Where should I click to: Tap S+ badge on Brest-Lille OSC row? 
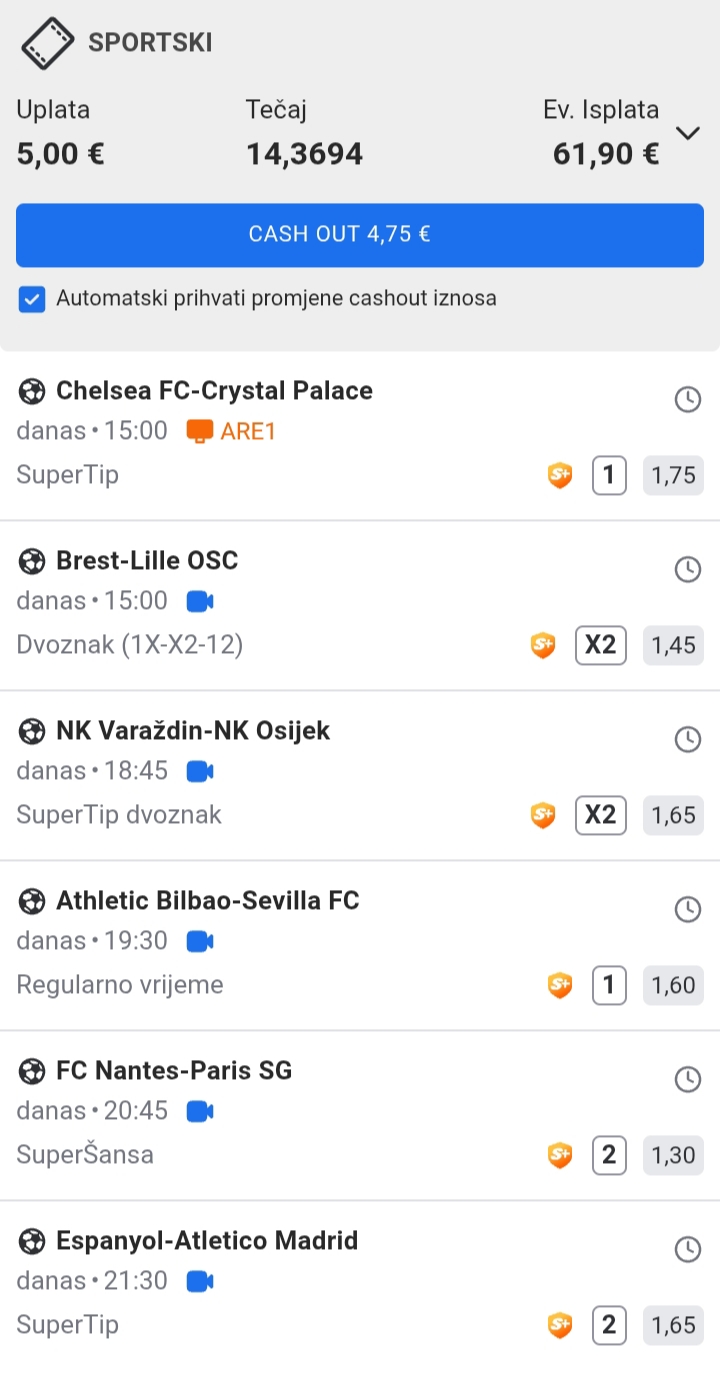point(543,646)
